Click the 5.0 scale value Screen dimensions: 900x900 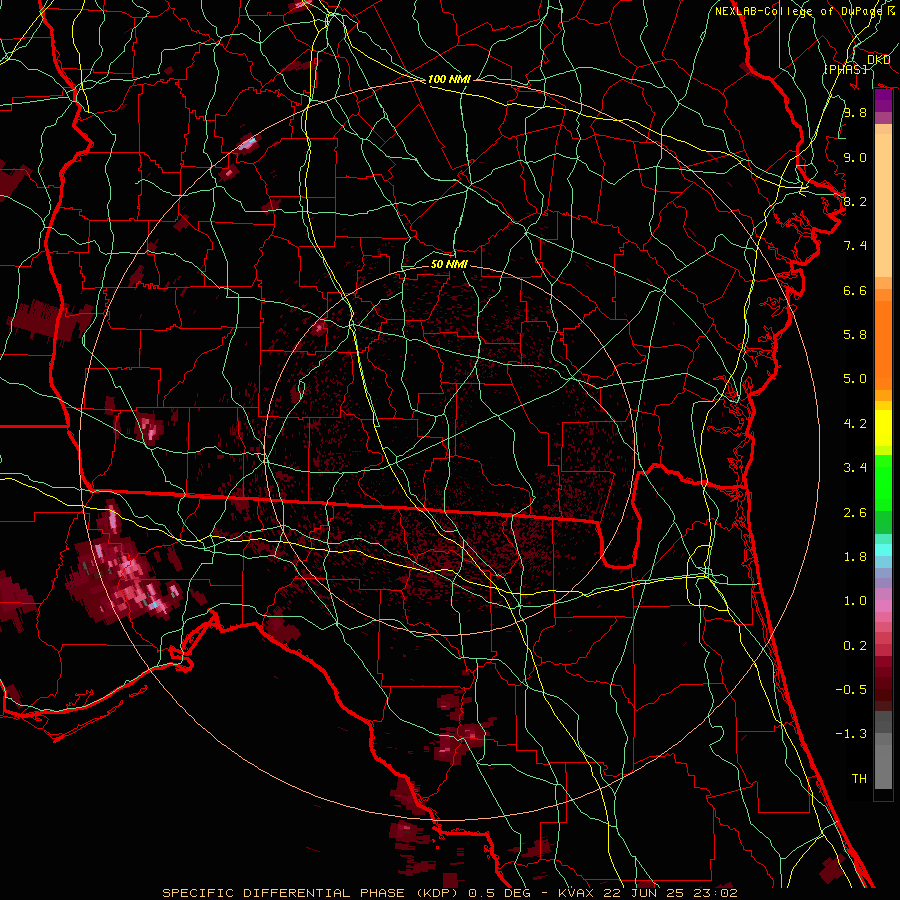pos(855,379)
